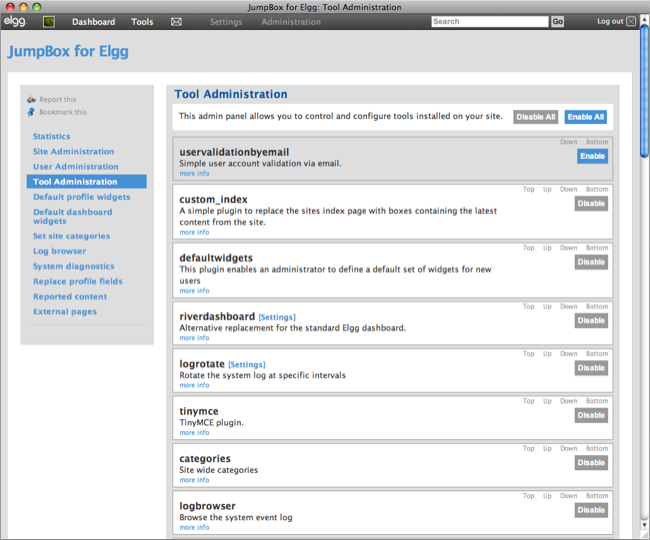Screen dimensions: 650x540
Task: Open the Tools menu
Action: tap(142, 22)
